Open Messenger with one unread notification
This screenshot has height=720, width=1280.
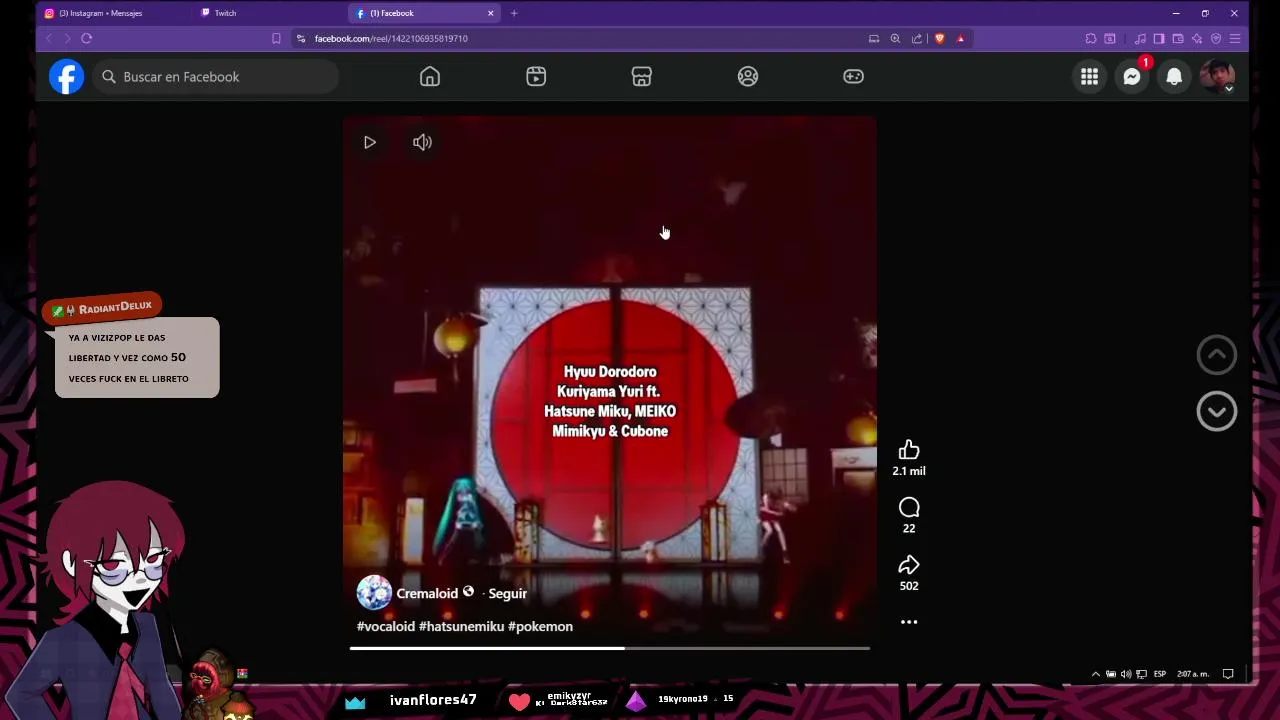pos(1132,77)
